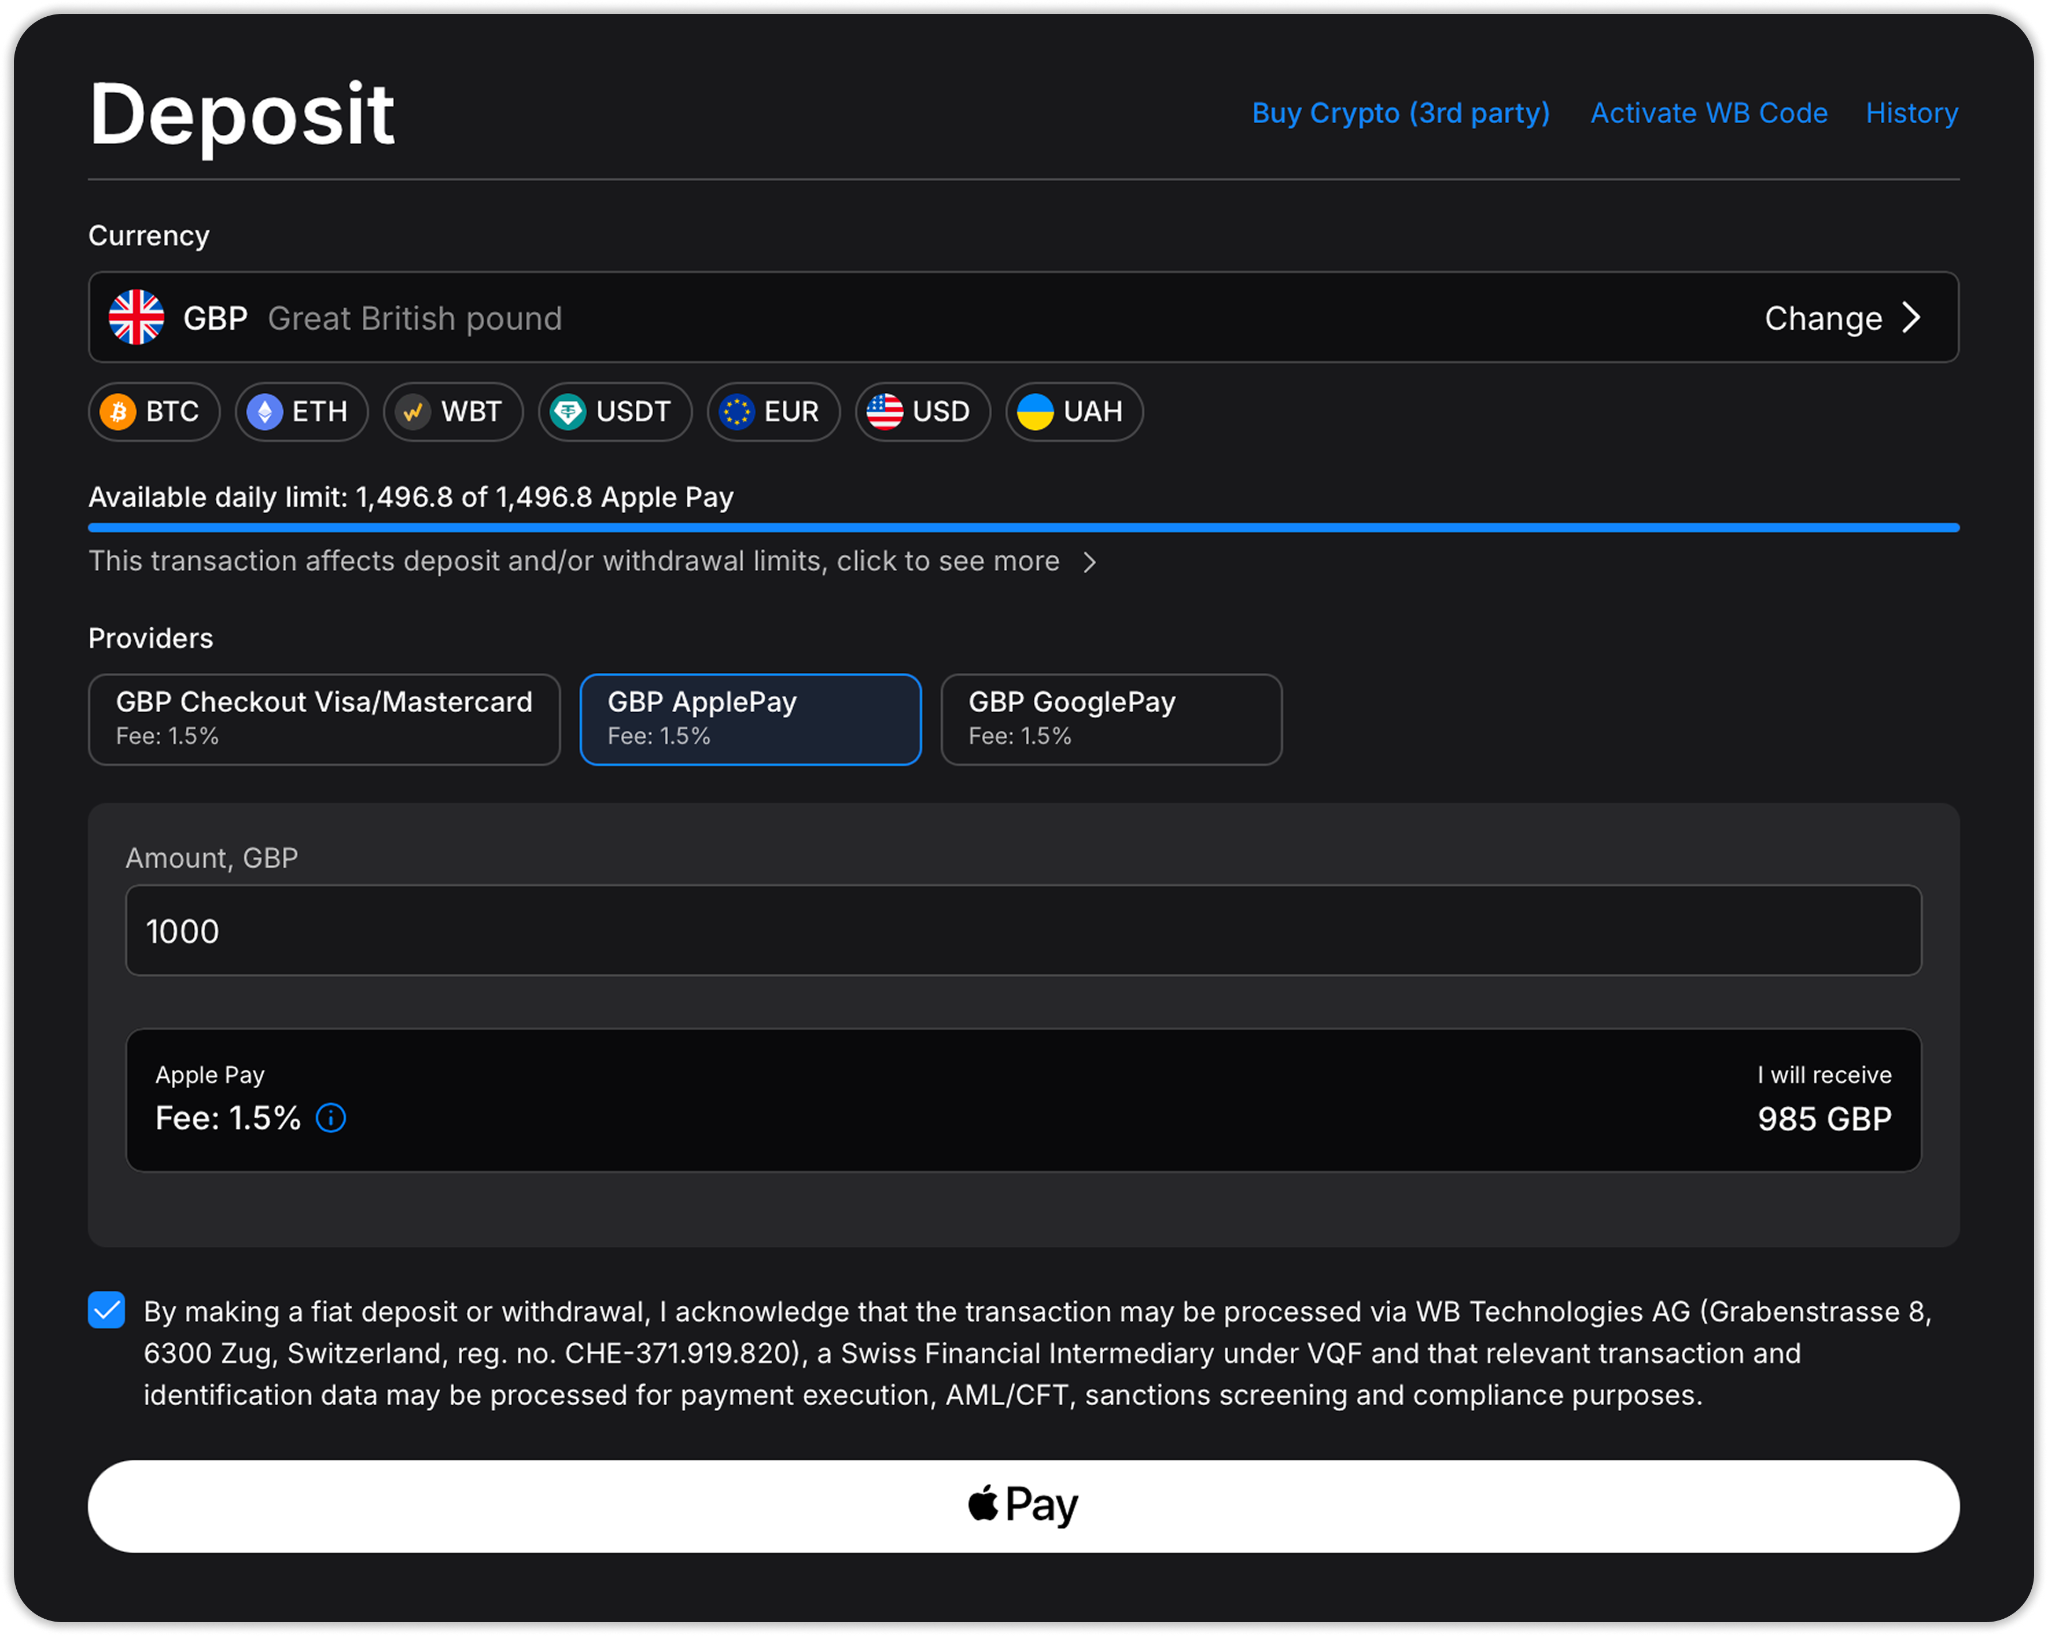Screen dimensions: 2048x1636
Task: Choose the UAH currency chip label
Action: 1093,412
